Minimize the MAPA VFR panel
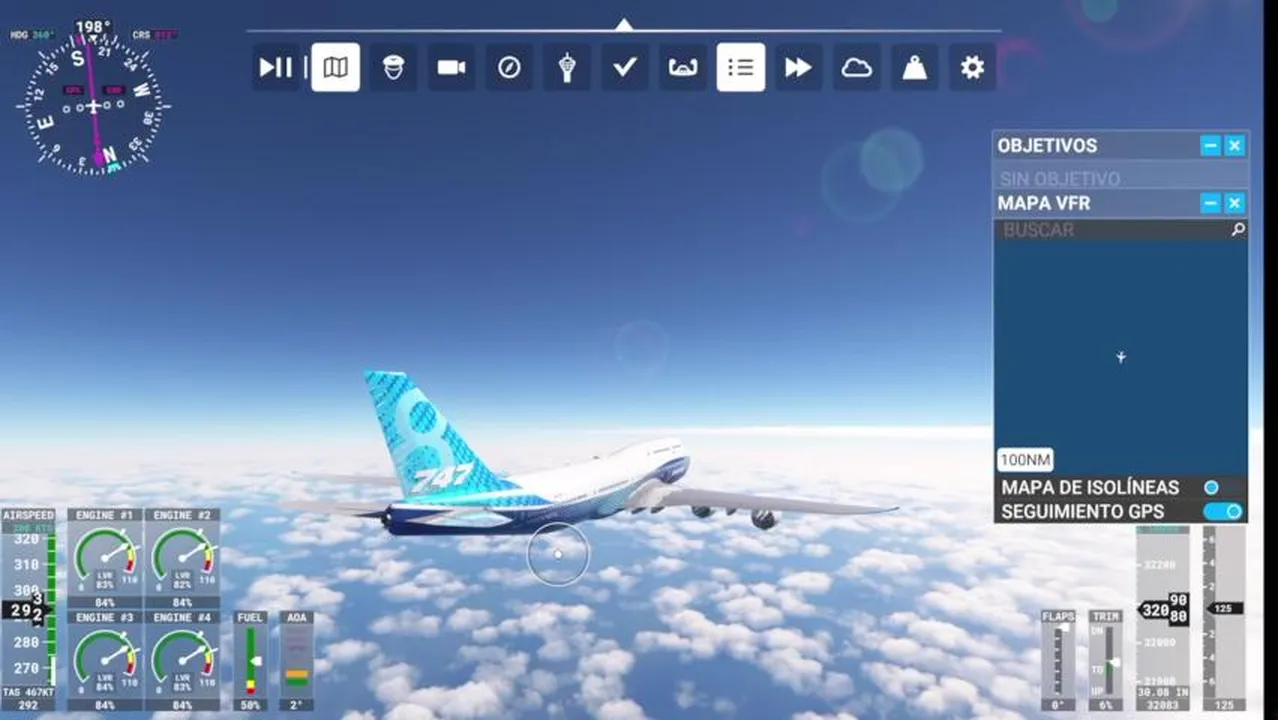1278x720 pixels. 1211,203
